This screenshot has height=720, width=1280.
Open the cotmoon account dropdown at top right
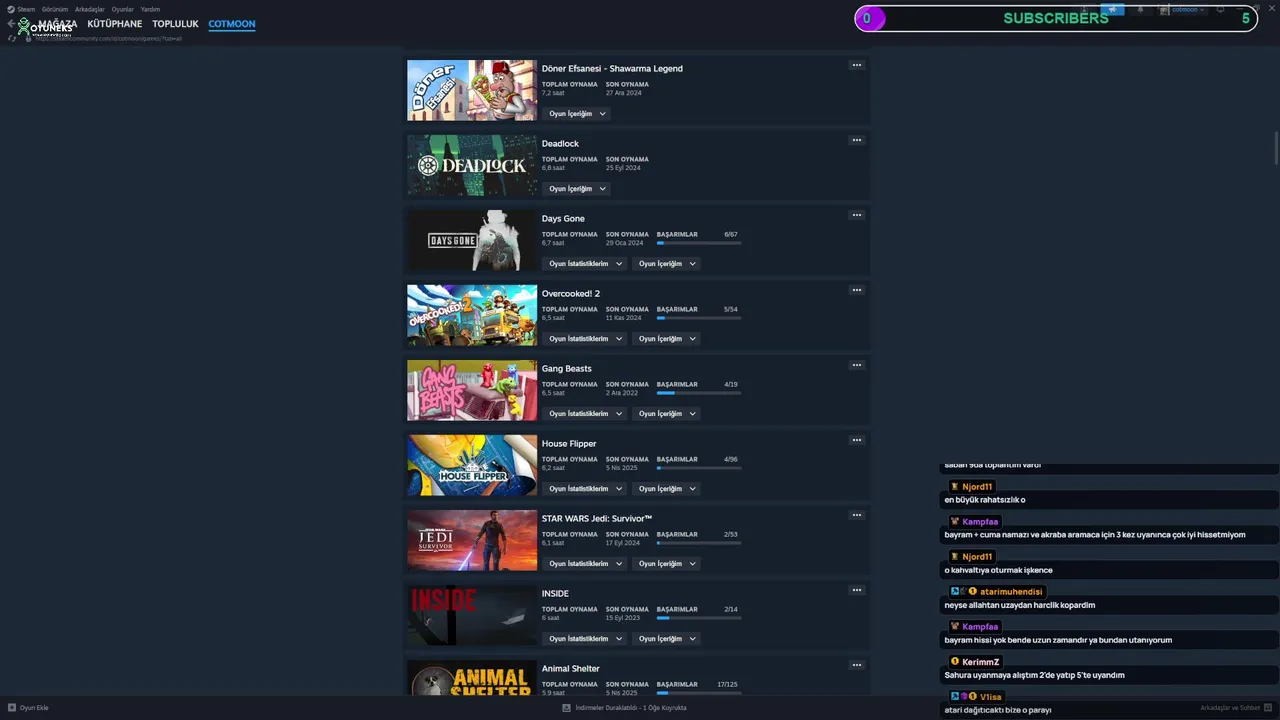click(1182, 9)
